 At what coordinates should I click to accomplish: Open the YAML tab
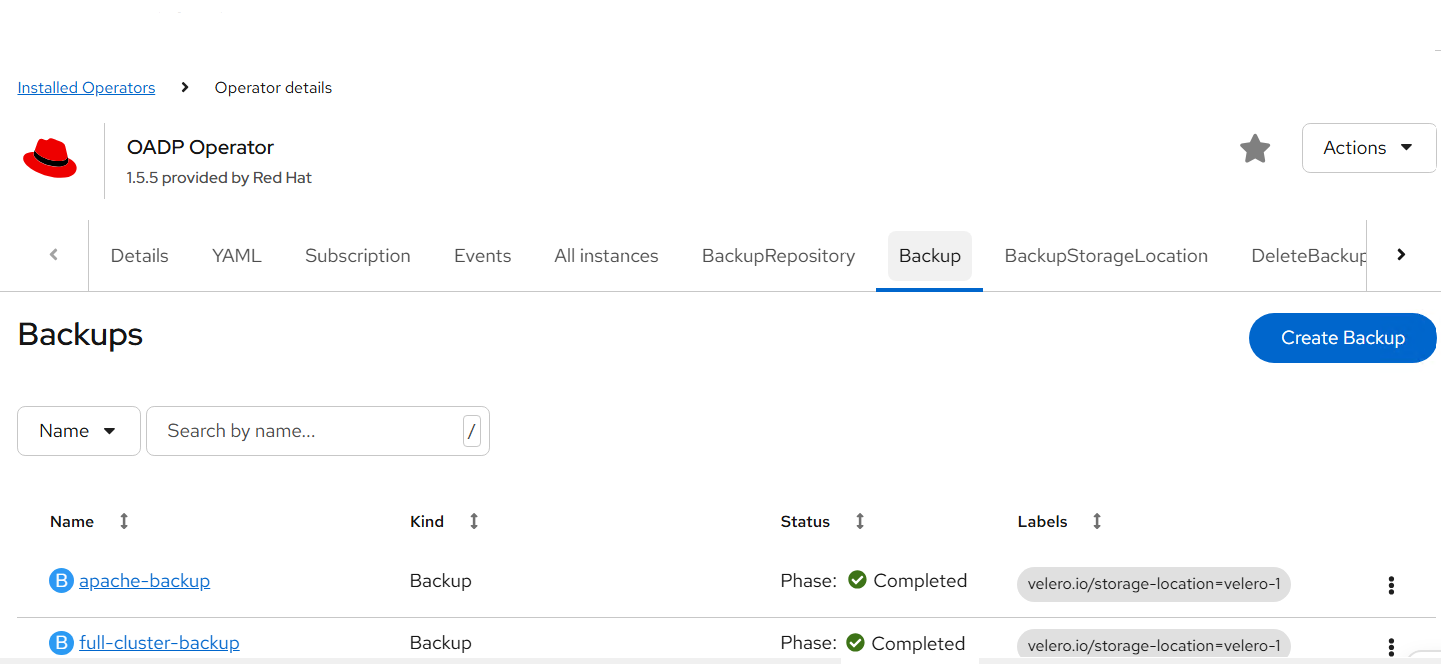[237, 256]
